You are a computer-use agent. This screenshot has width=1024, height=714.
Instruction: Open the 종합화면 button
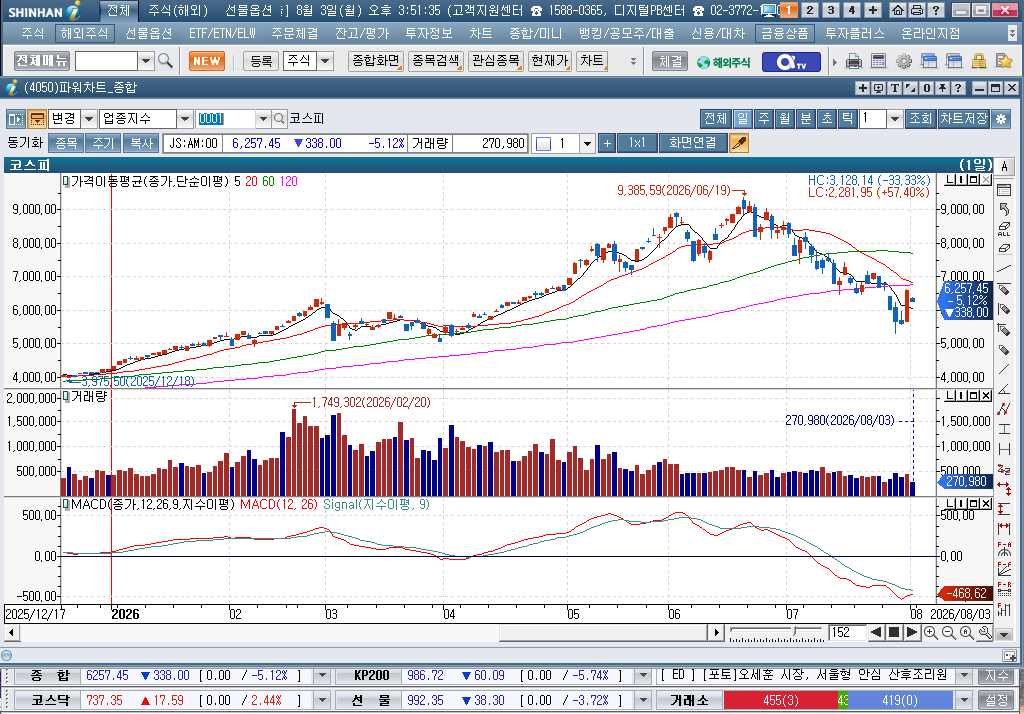click(x=376, y=61)
